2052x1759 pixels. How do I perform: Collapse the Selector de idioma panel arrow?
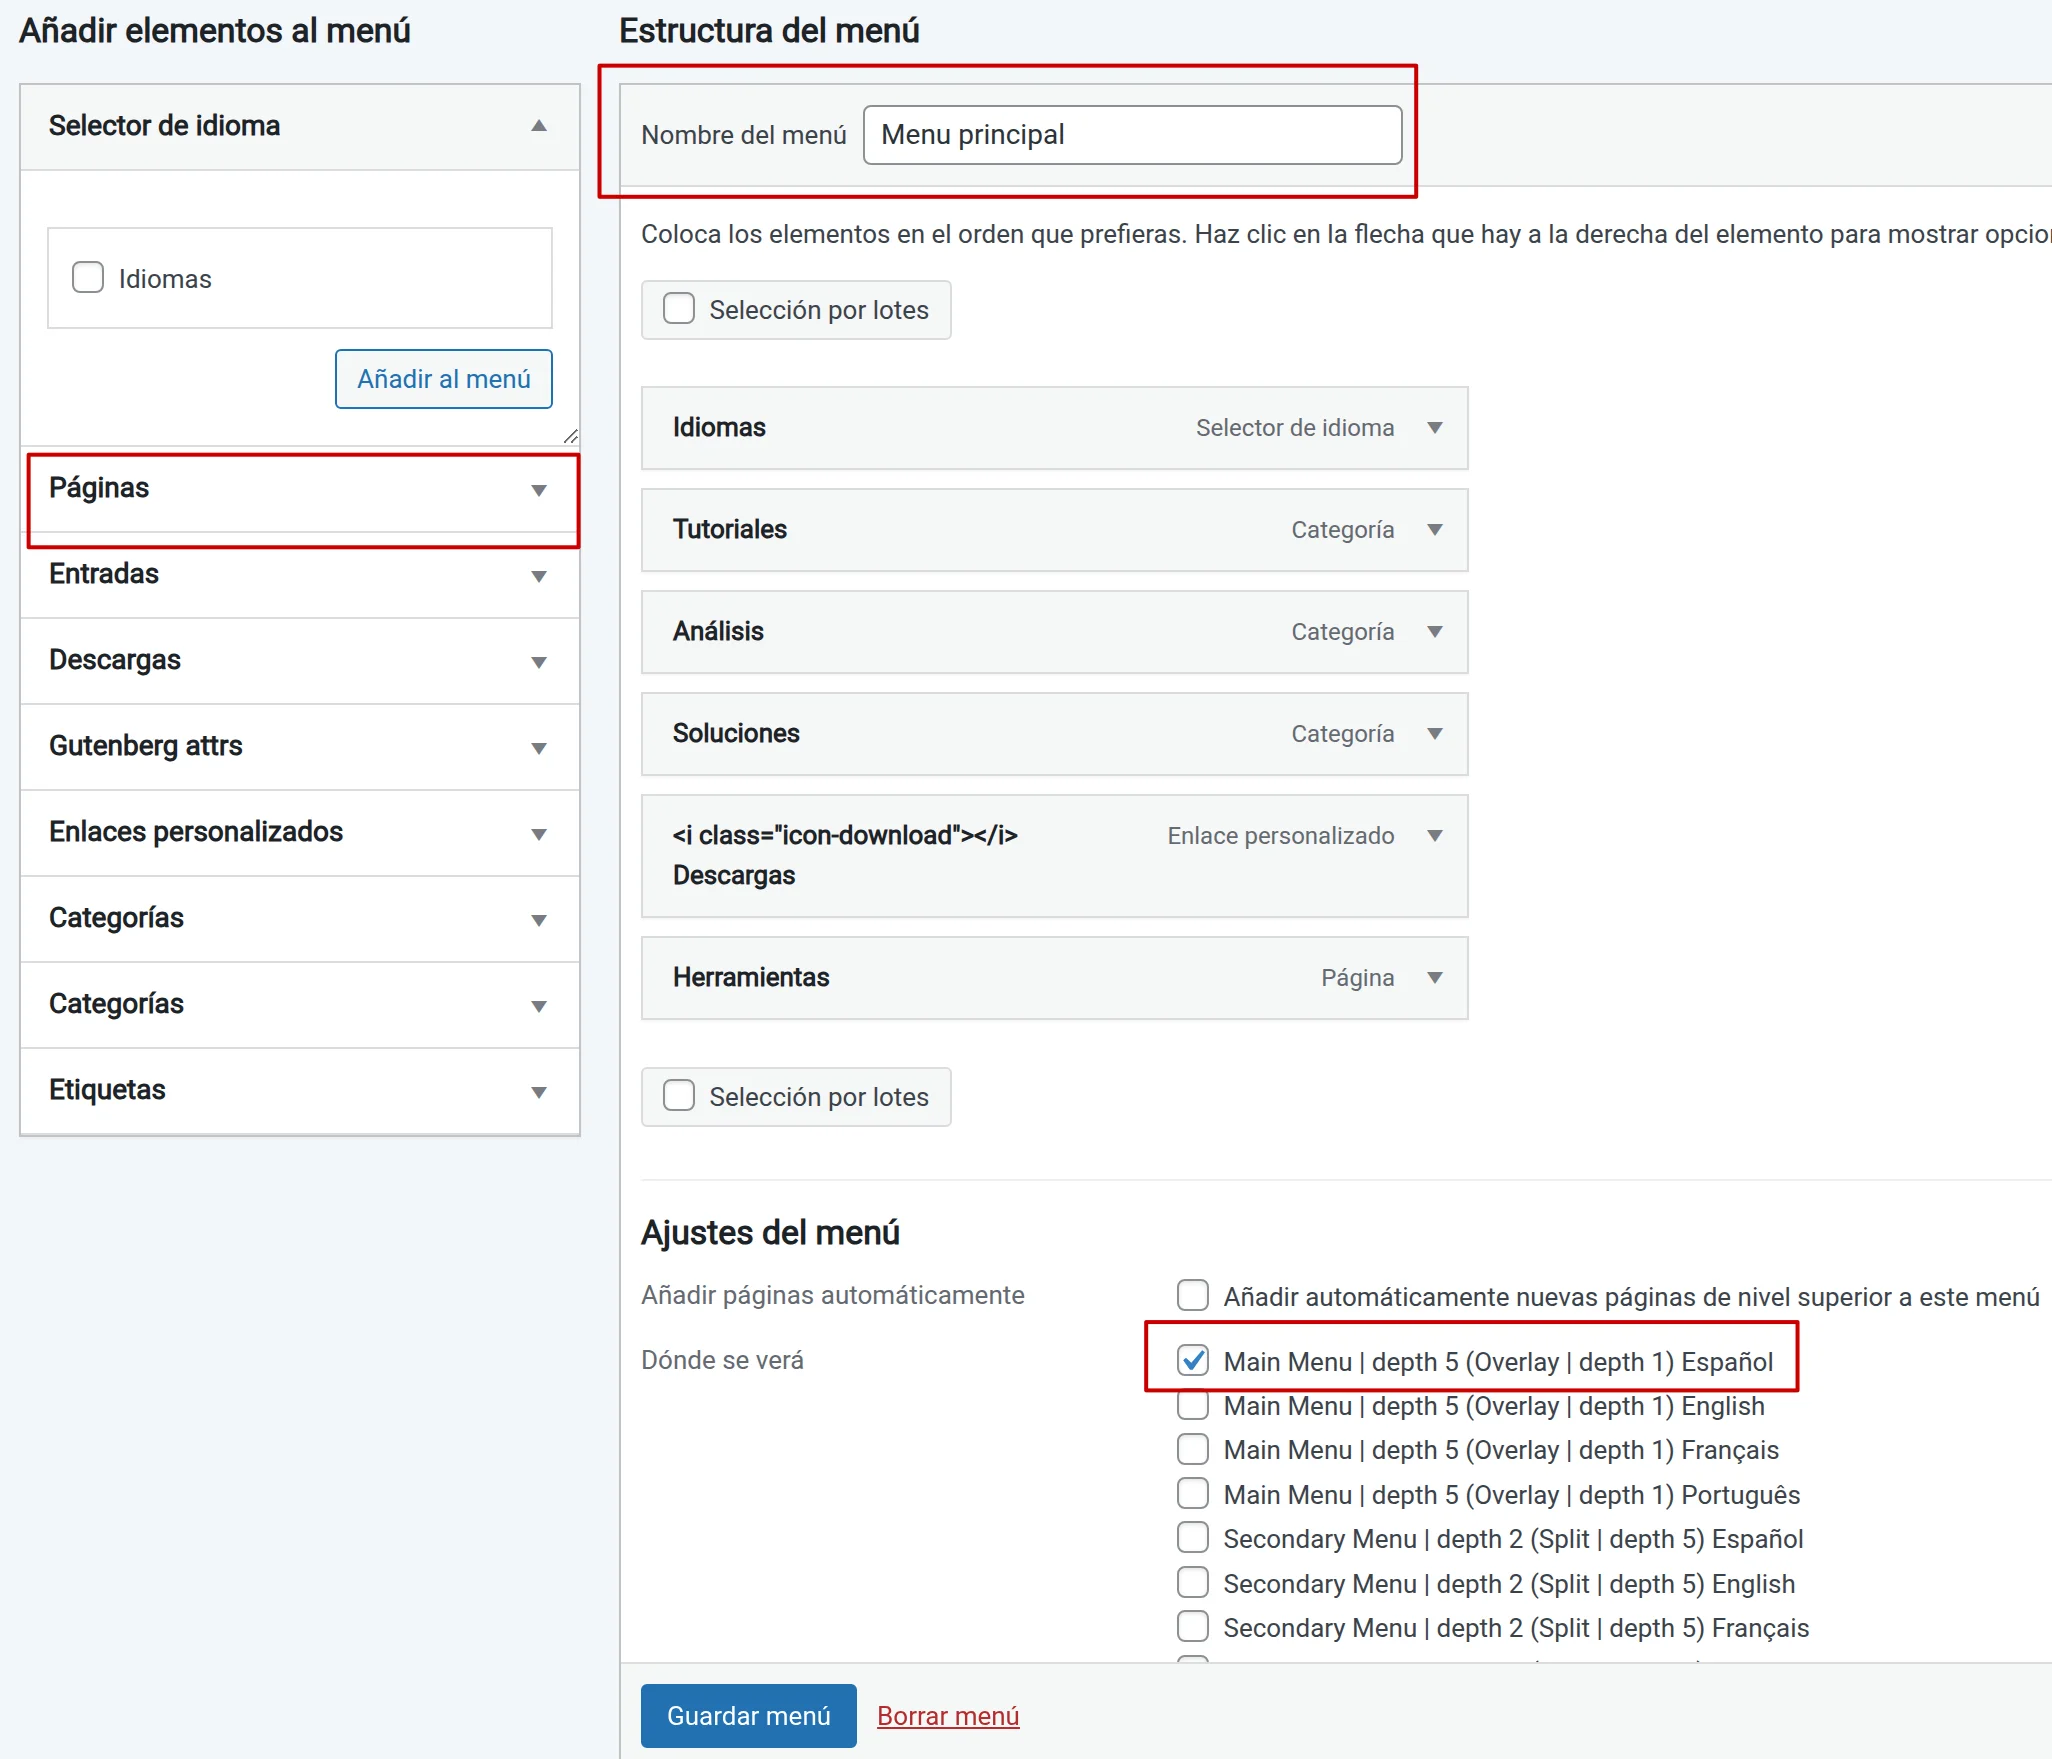pyautogui.click(x=539, y=126)
